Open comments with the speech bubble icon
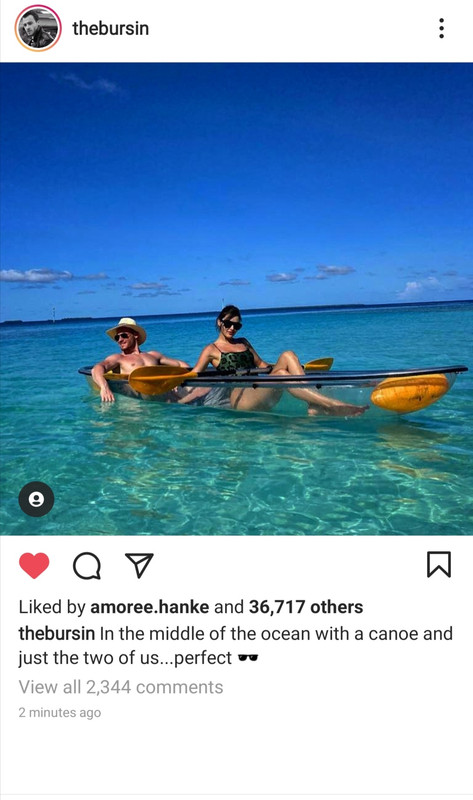Screen dimensions: 473x800 [87, 566]
